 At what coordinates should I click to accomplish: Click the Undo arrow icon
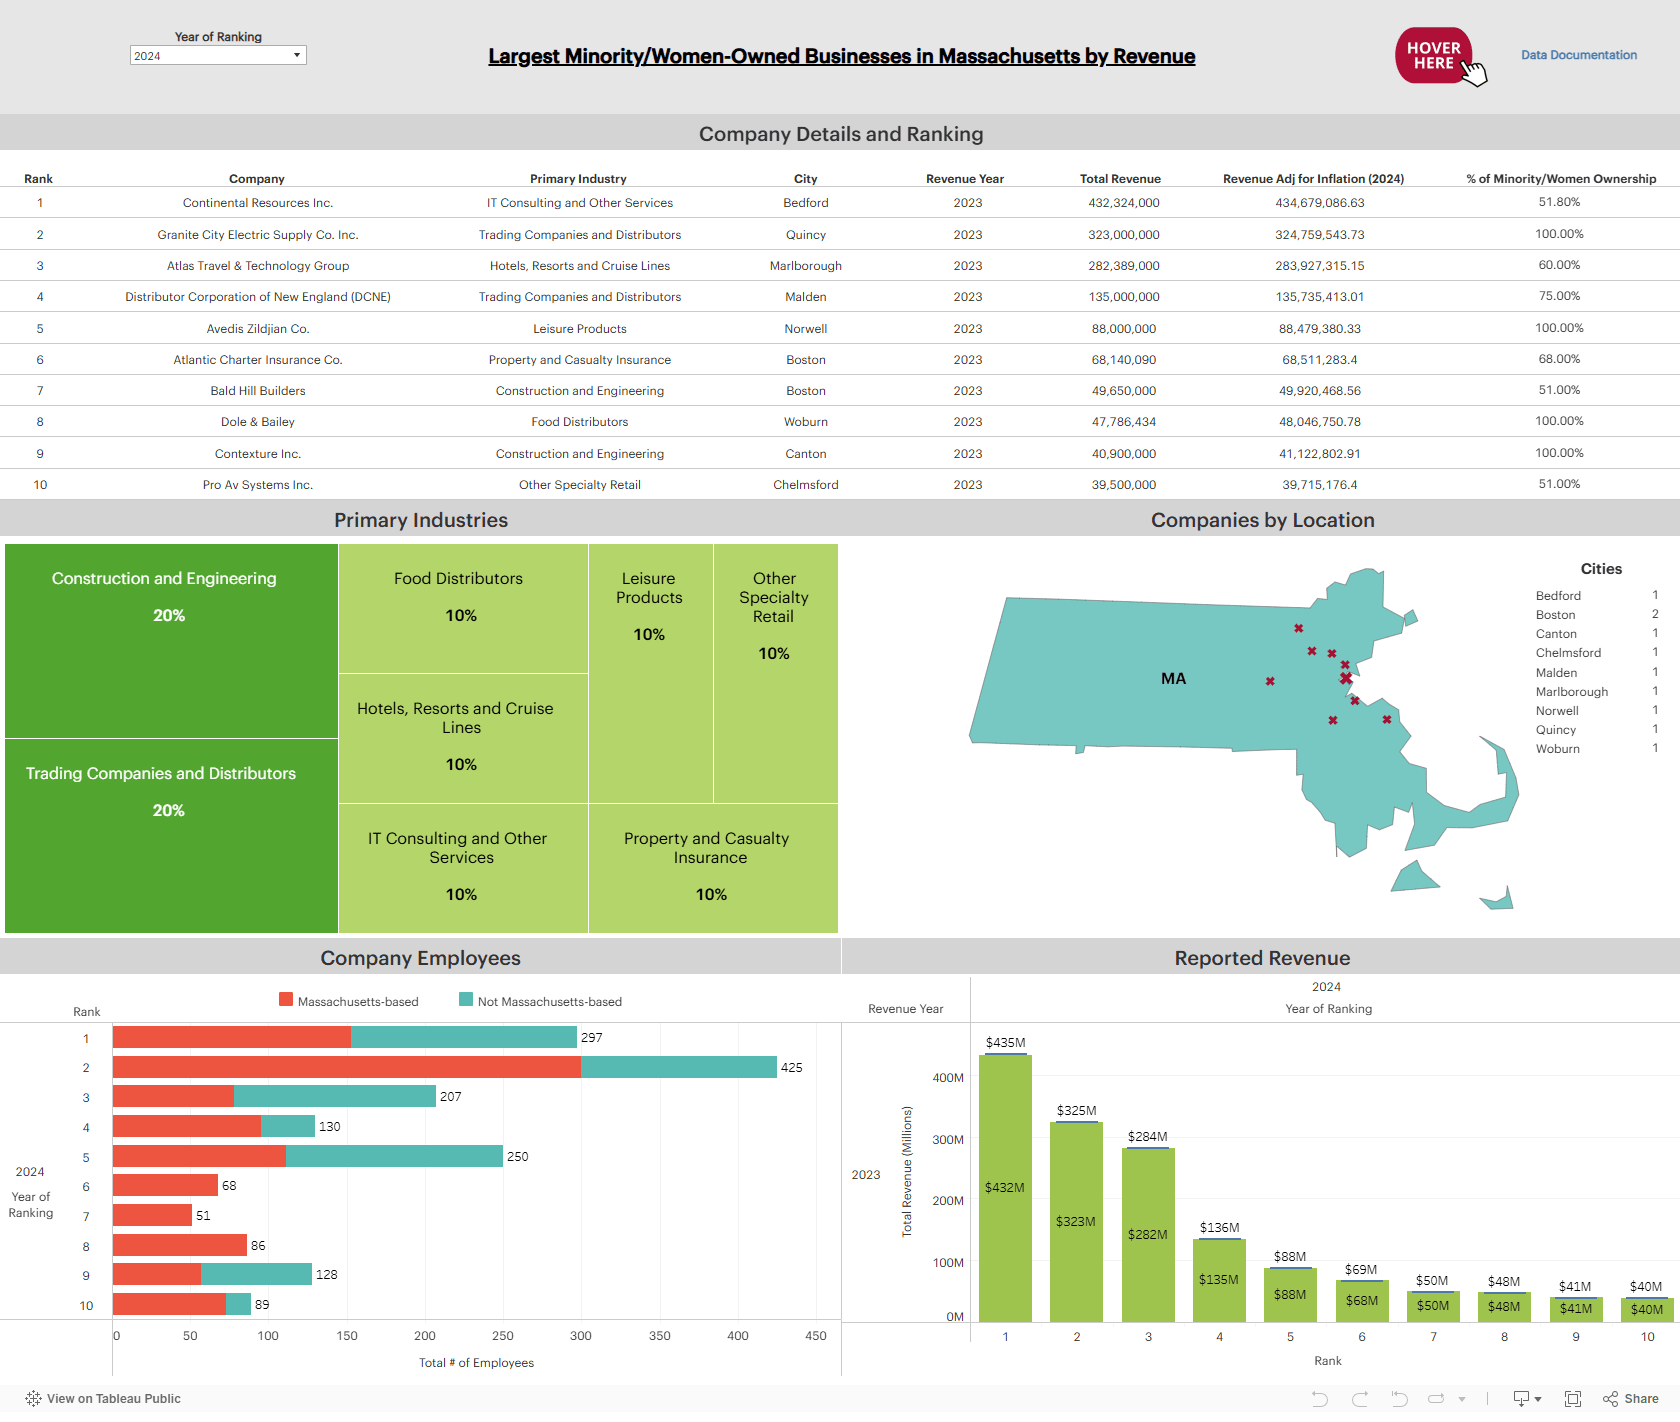1320,1398
